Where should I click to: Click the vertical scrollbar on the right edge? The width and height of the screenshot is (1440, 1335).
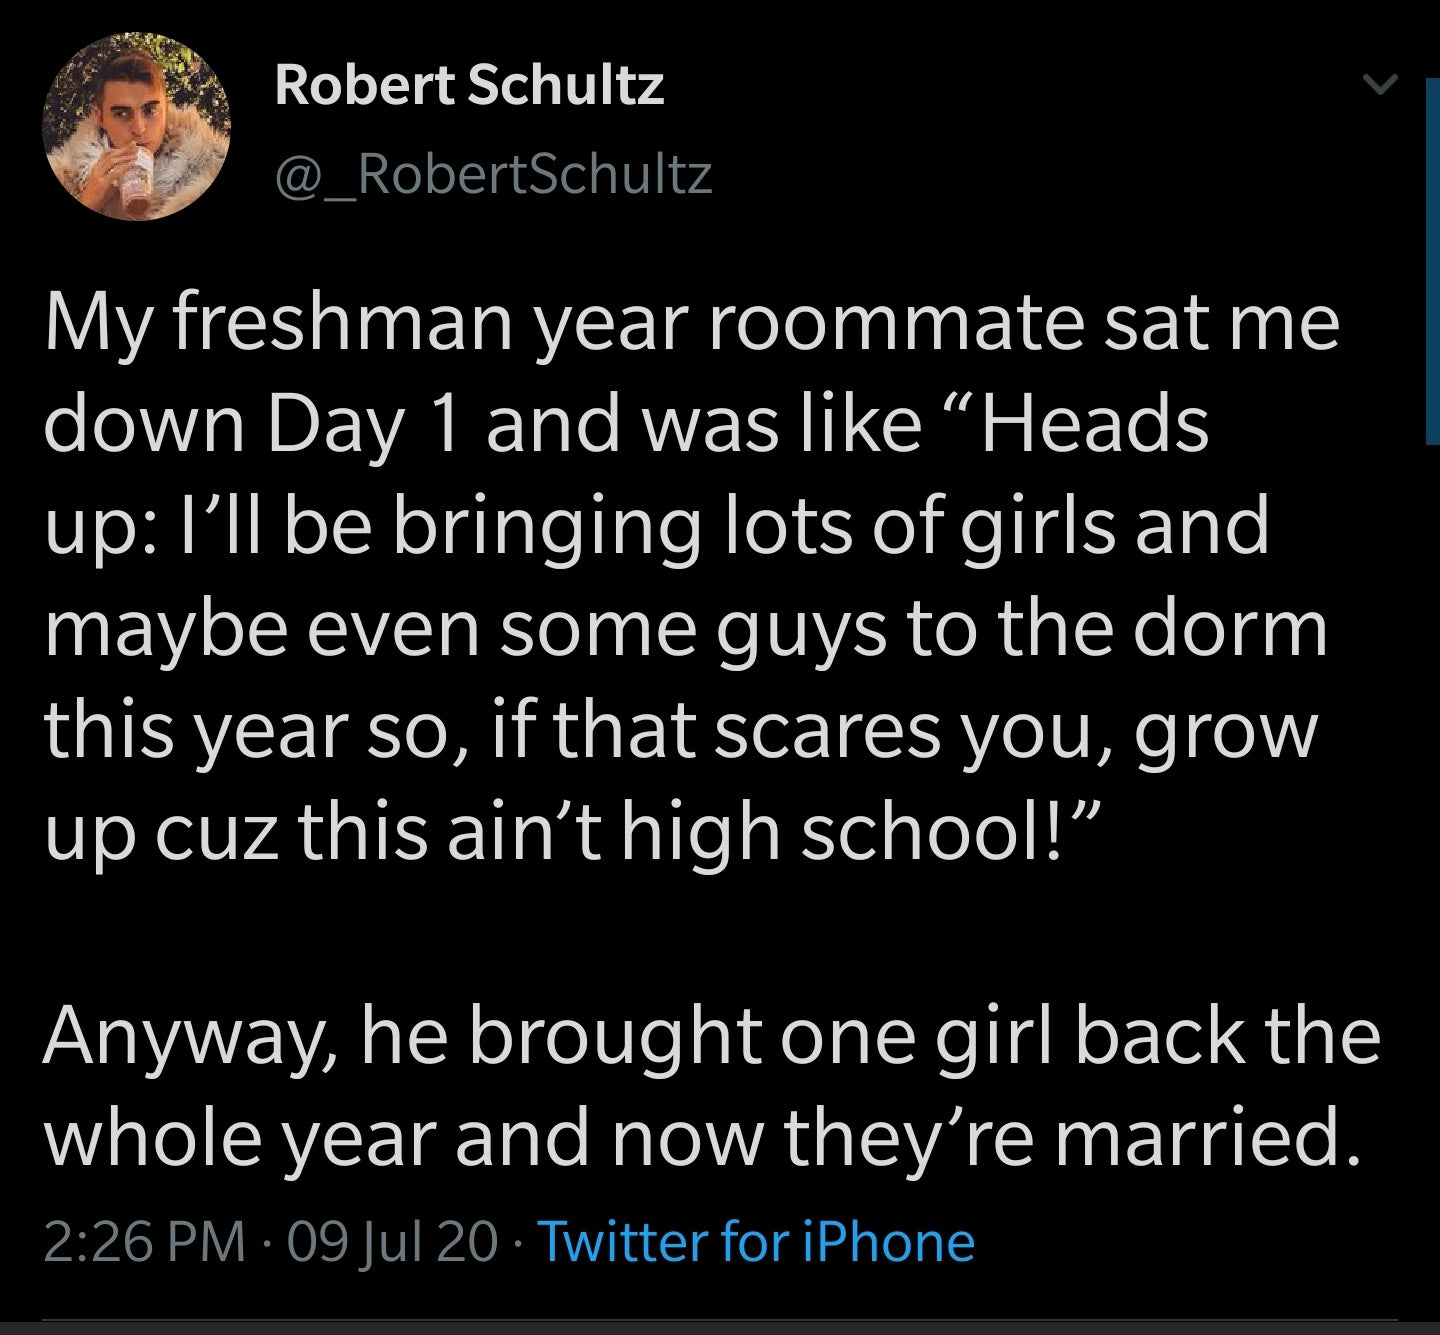click(x=1431, y=260)
